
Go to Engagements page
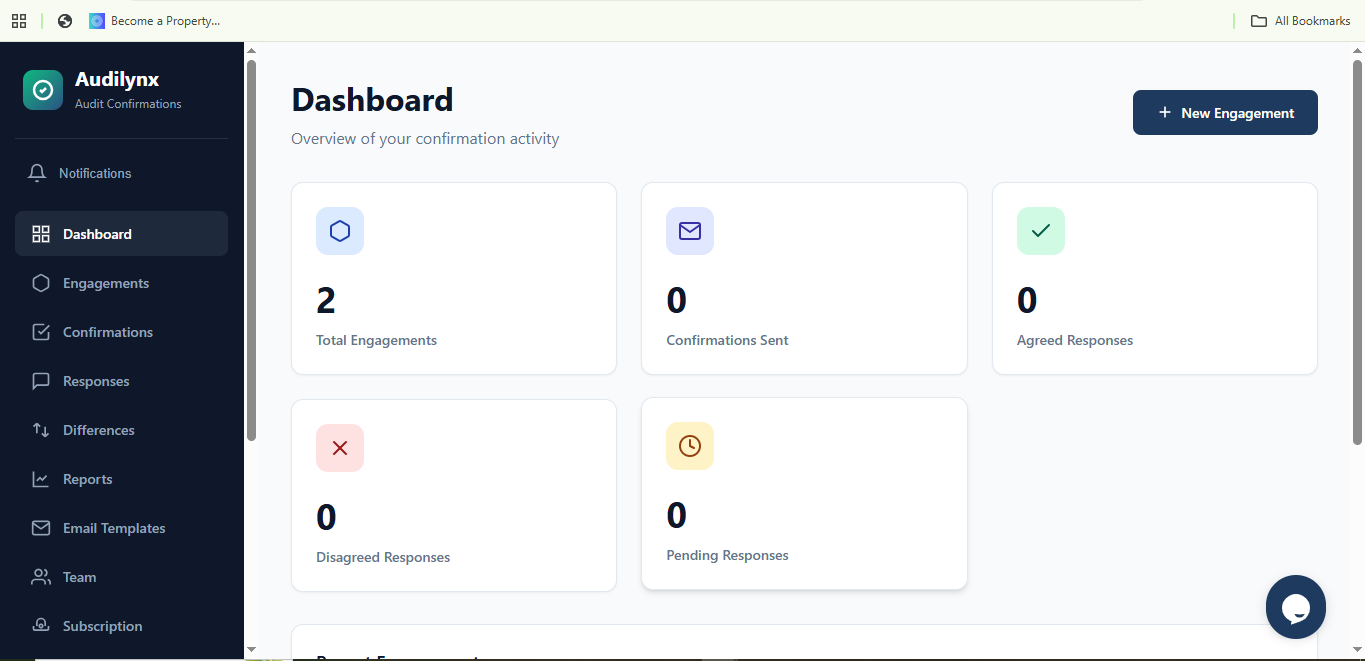click(121, 283)
